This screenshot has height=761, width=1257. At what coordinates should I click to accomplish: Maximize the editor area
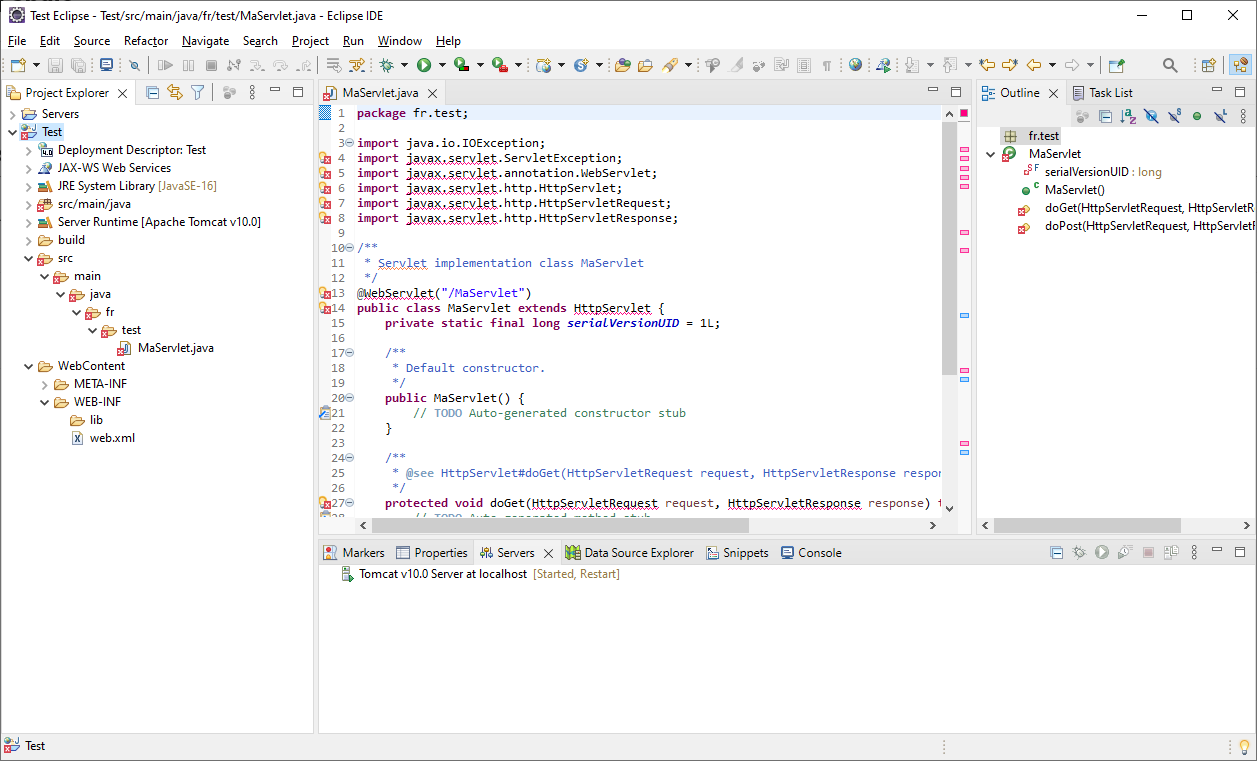click(x=955, y=92)
